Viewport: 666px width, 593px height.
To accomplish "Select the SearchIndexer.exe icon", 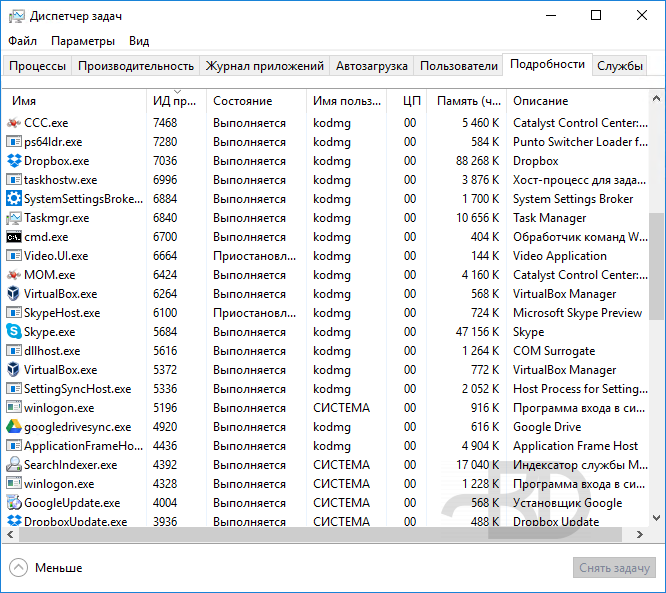I will (x=14, y=465).
